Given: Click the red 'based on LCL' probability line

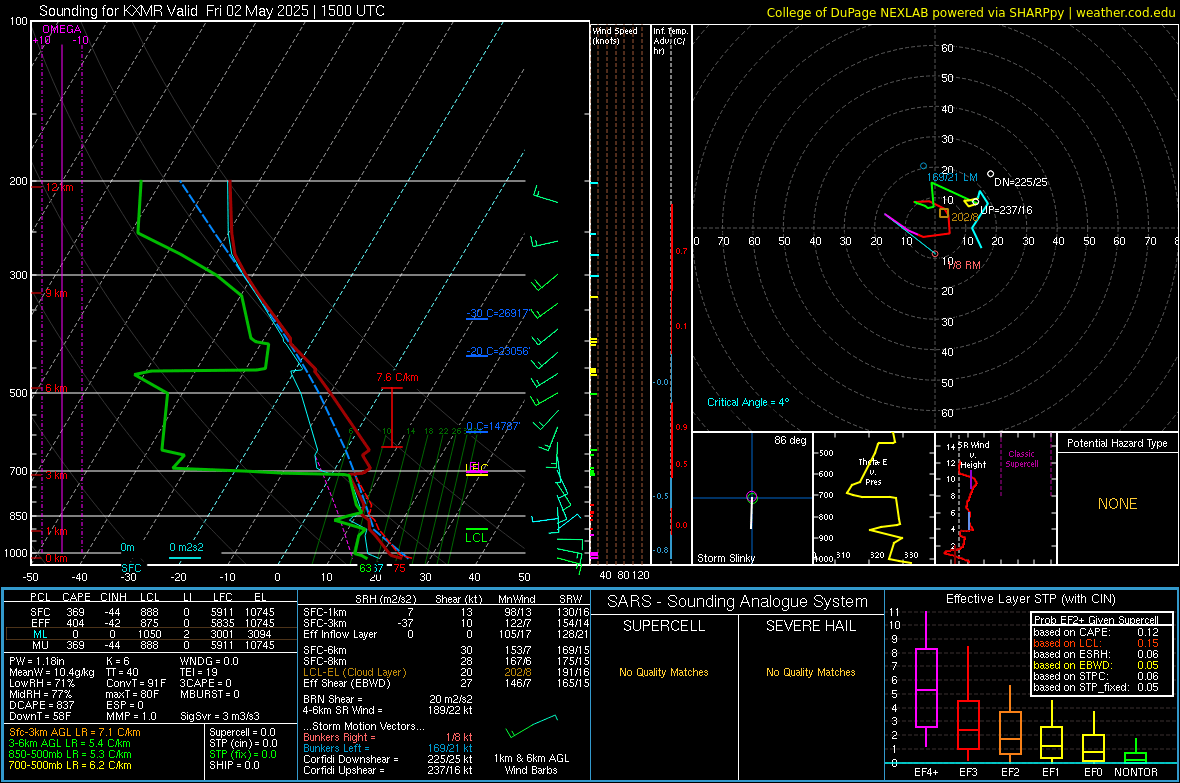Looking at the screenshot, I should [x=1096, y=643].
